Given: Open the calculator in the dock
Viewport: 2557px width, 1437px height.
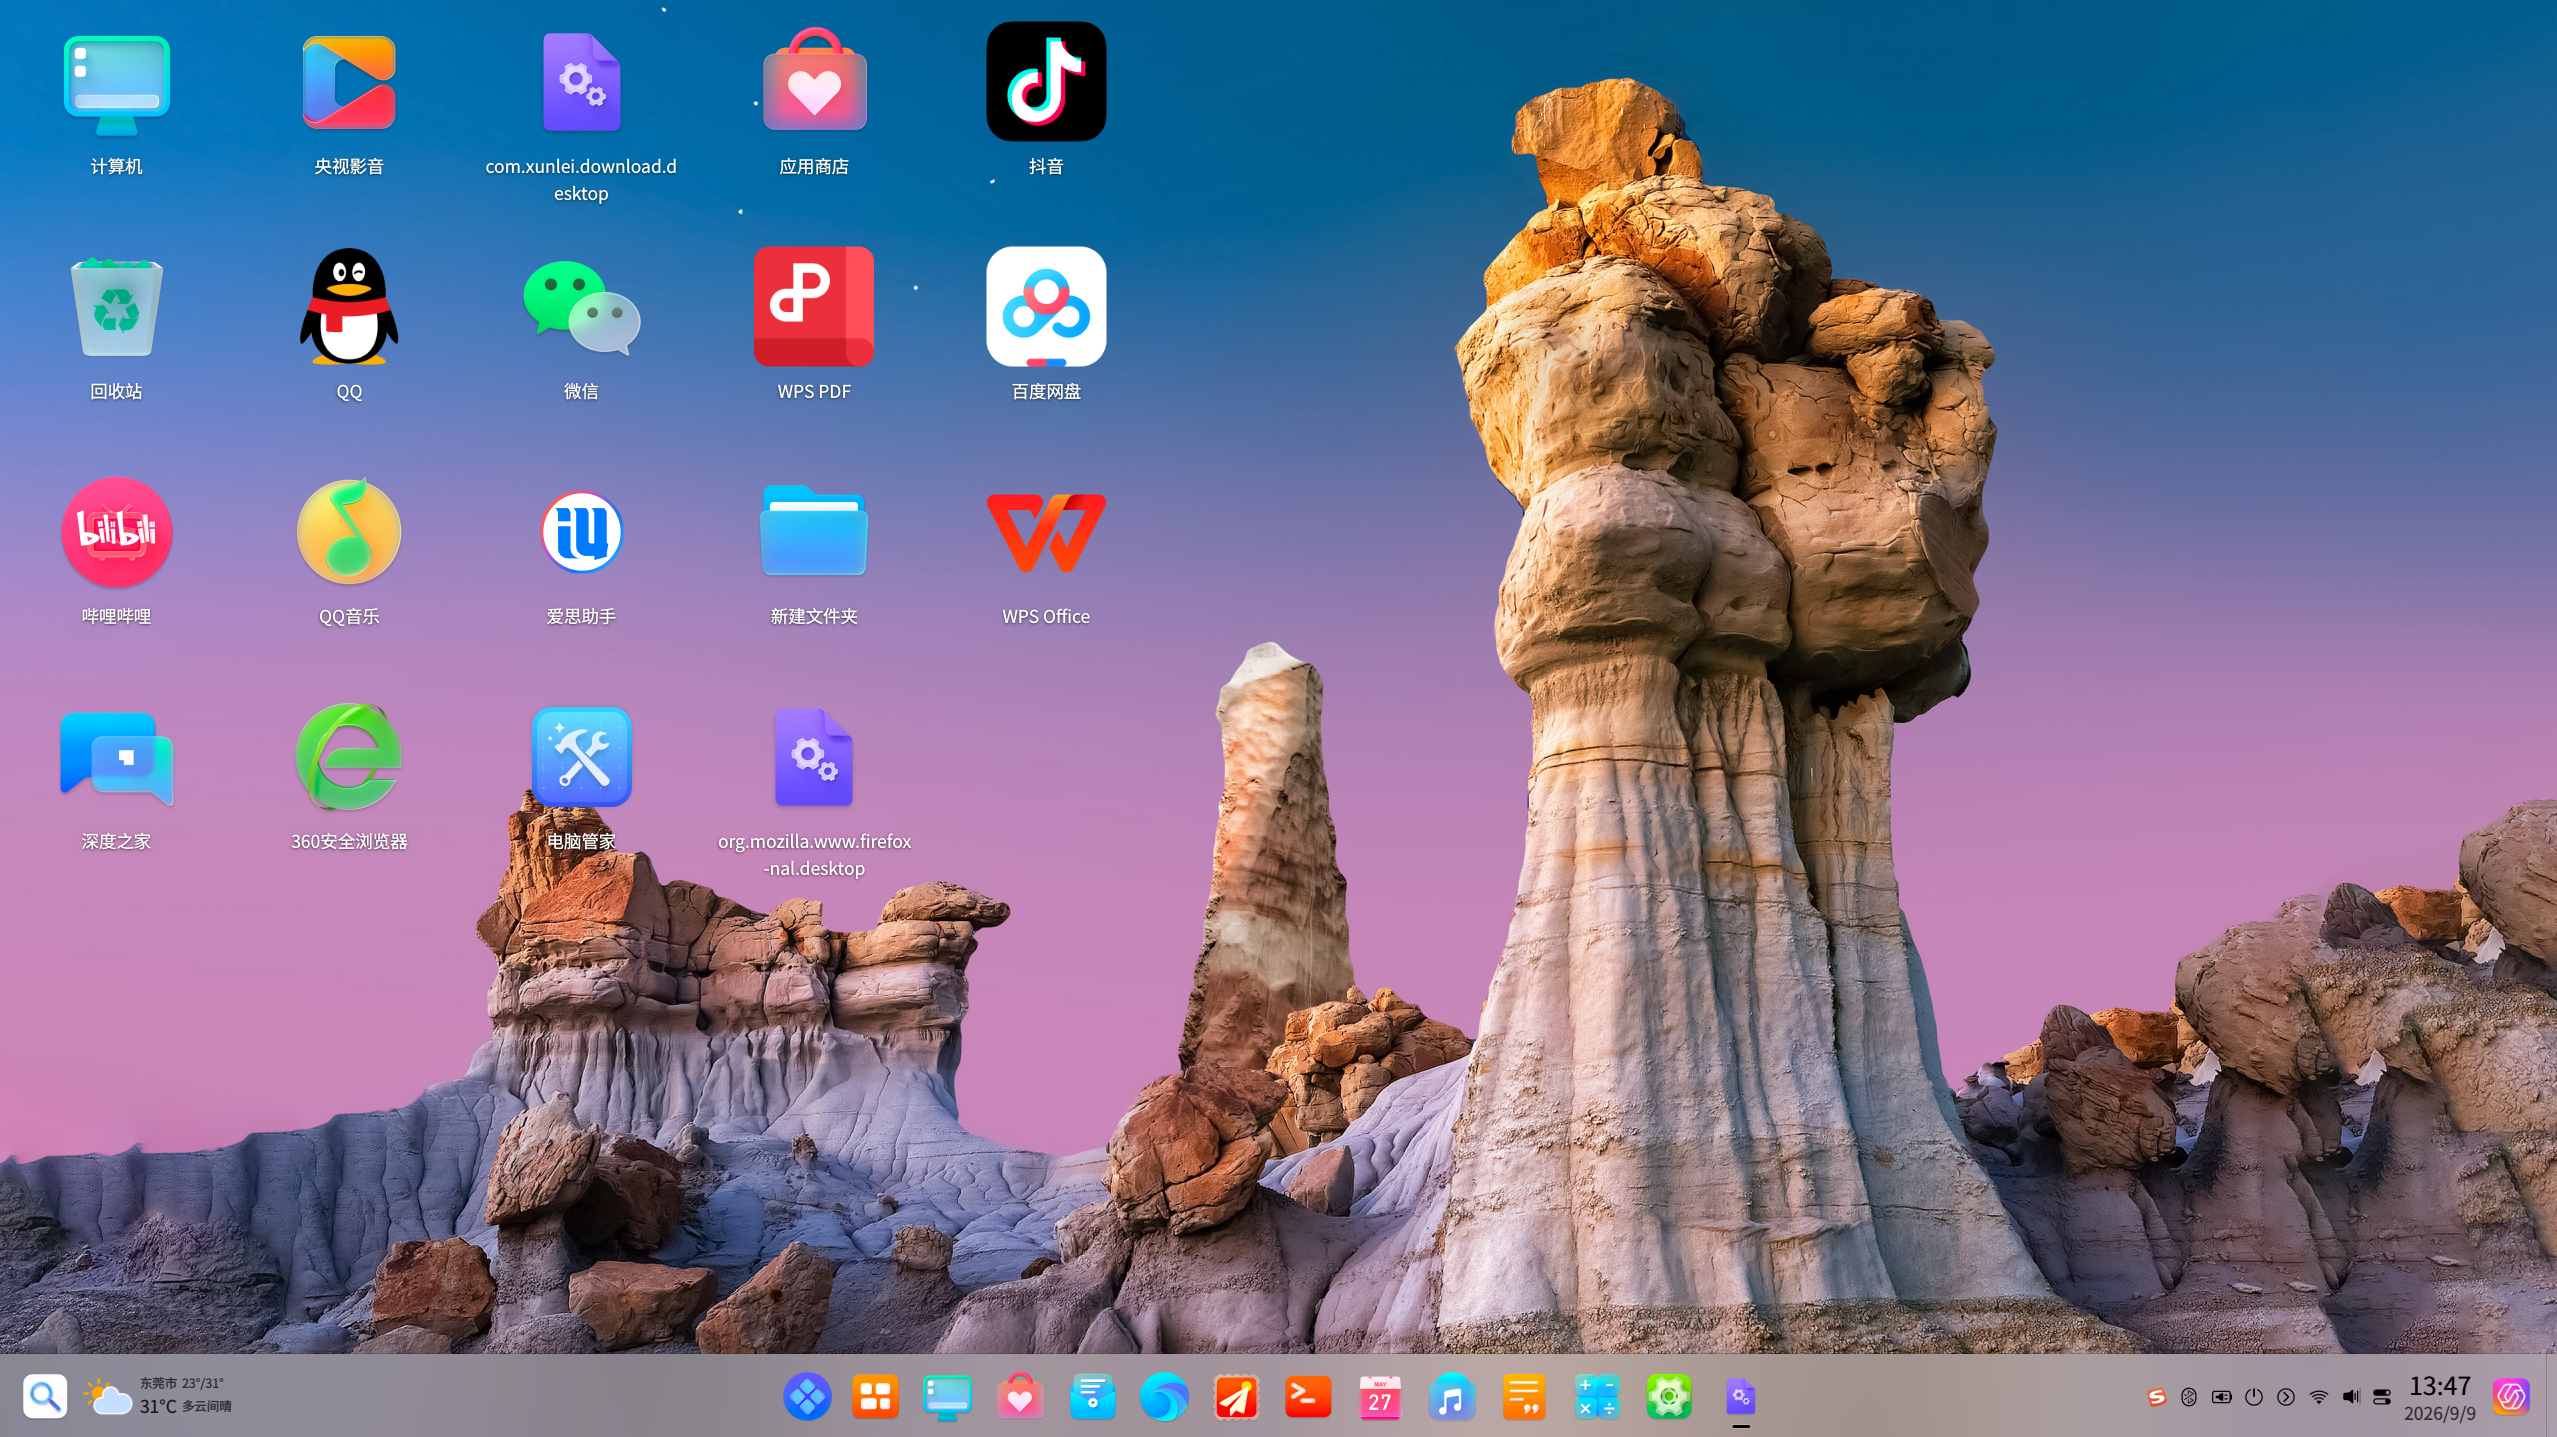Looking at the screenshot, I should (x=1596, y=1396).
